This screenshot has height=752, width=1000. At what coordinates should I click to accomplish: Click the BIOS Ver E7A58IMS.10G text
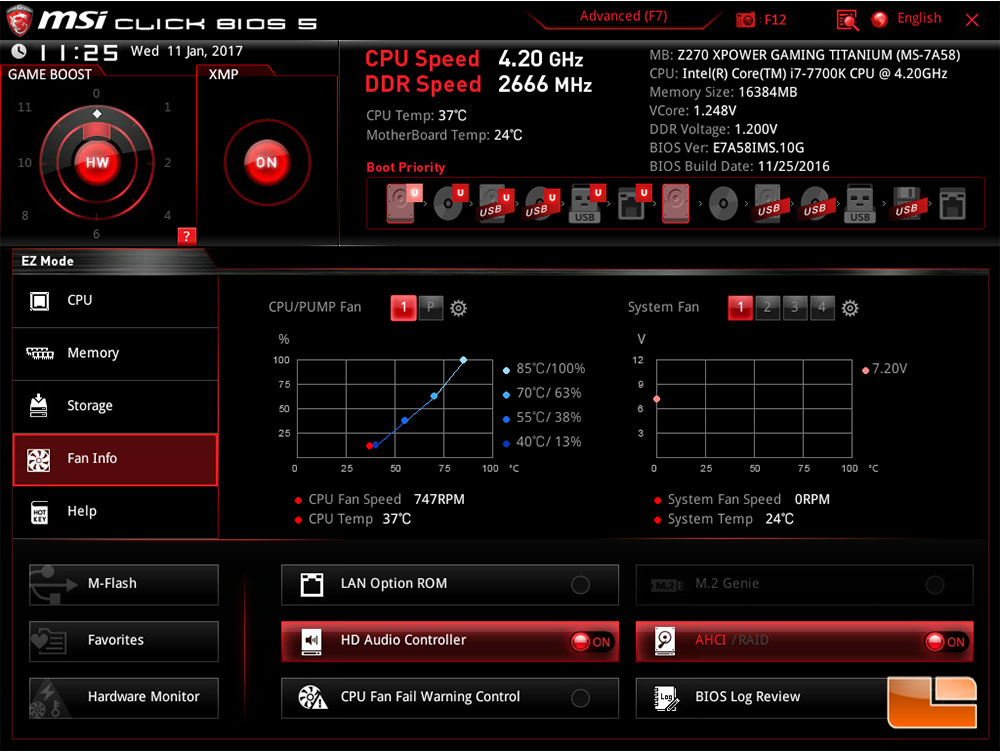pyautogui.click(x=726, y=148)
